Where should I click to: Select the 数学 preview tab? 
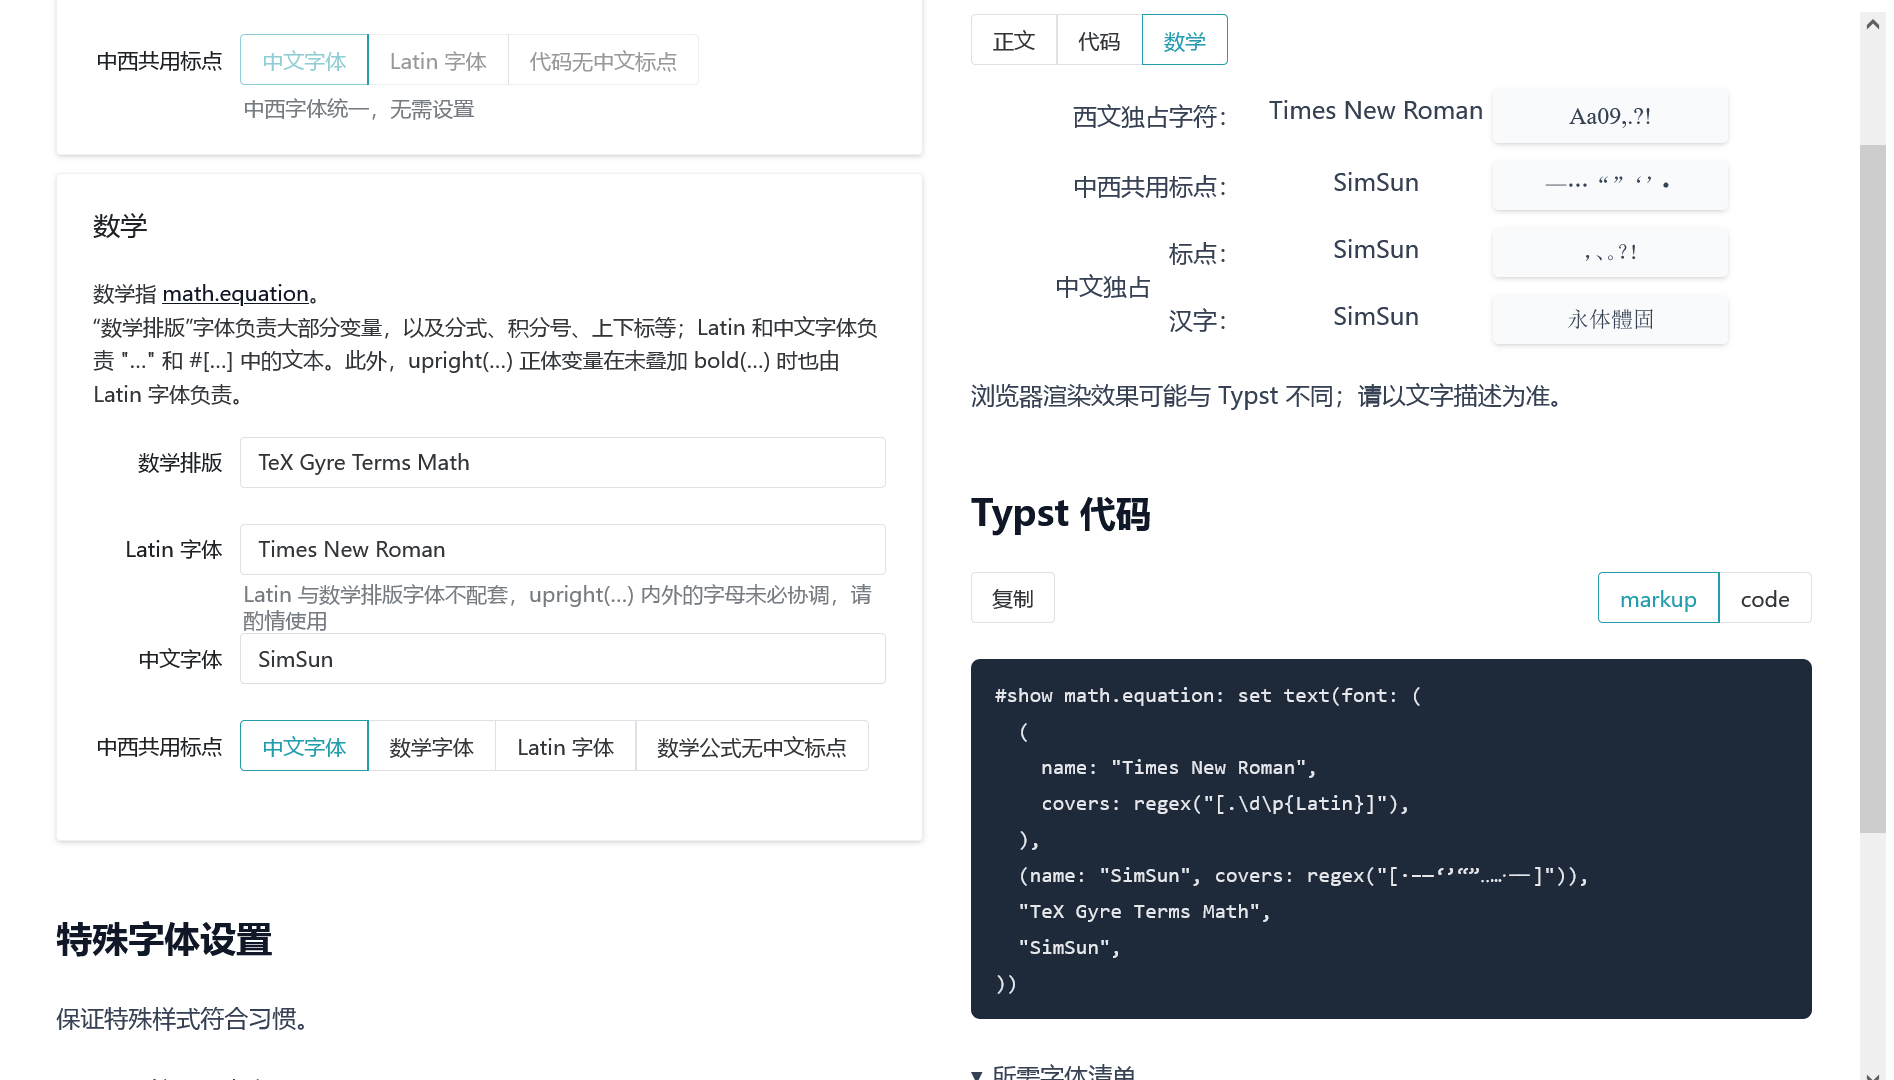coord(1184,41)
